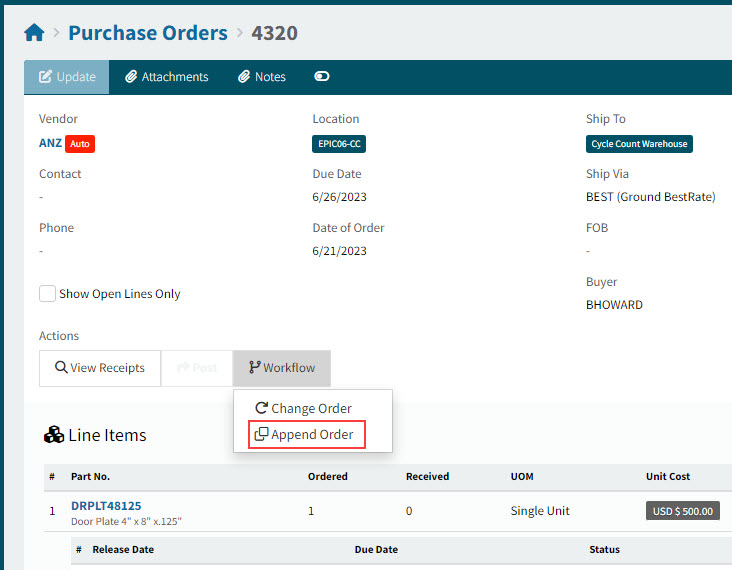Click the red Auto badge

80,144
